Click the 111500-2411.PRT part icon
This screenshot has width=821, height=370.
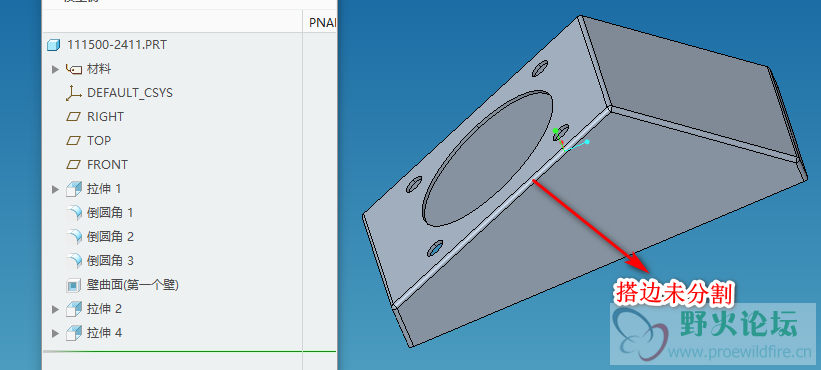[53, 45]
